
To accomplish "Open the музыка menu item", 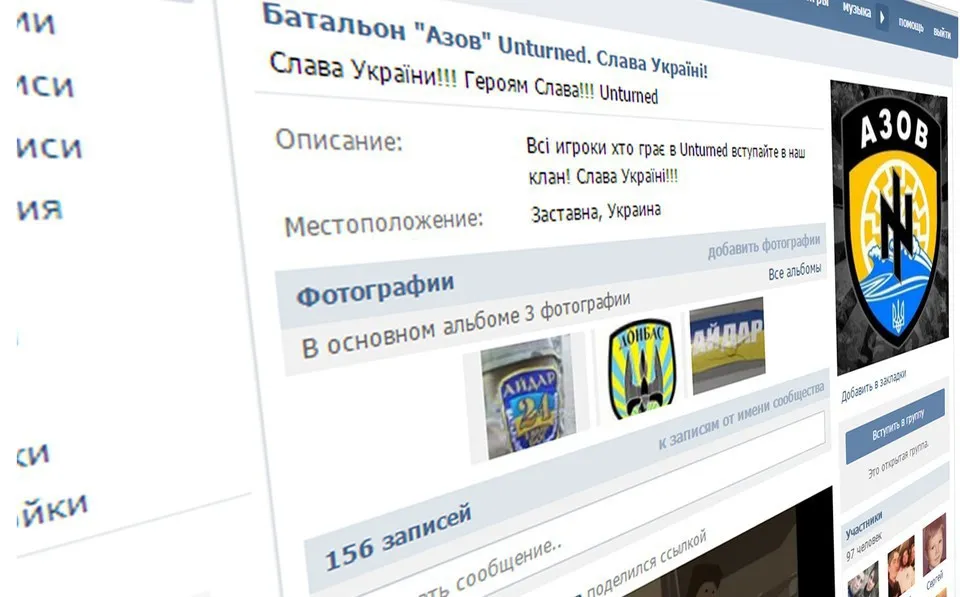I will pos(857,9).
